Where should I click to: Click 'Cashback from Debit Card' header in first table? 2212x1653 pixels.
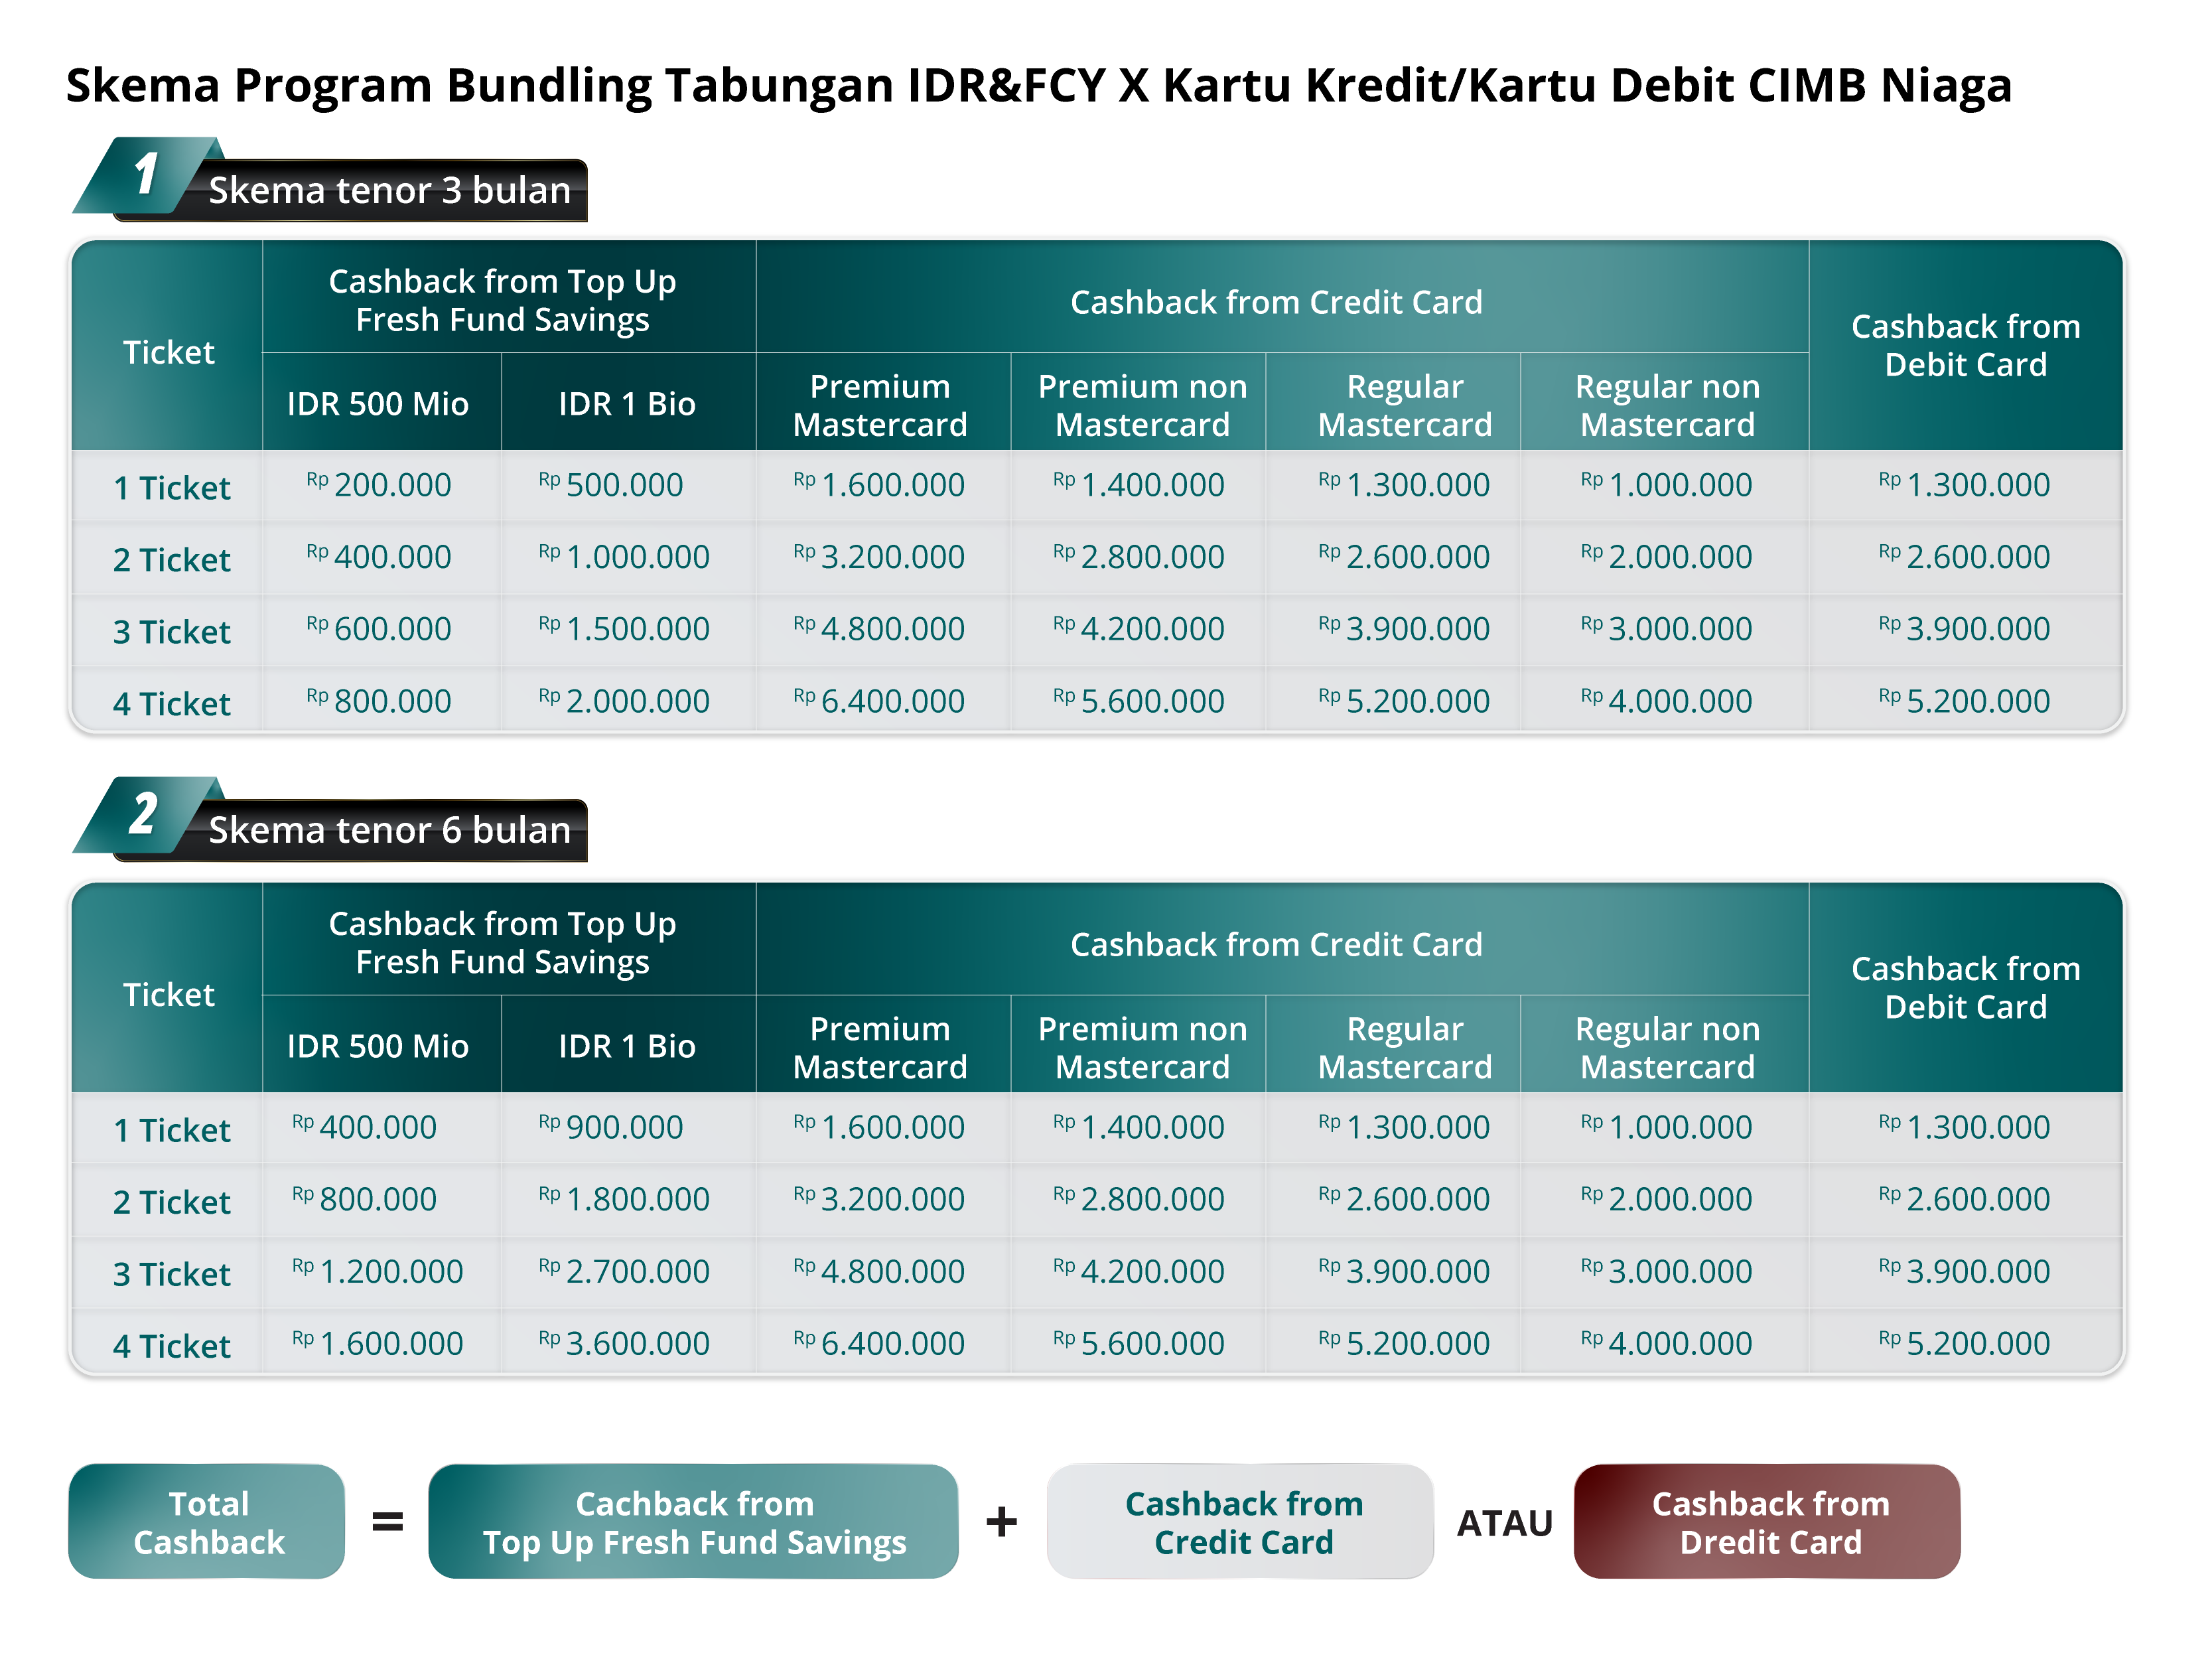(1965, 345)
